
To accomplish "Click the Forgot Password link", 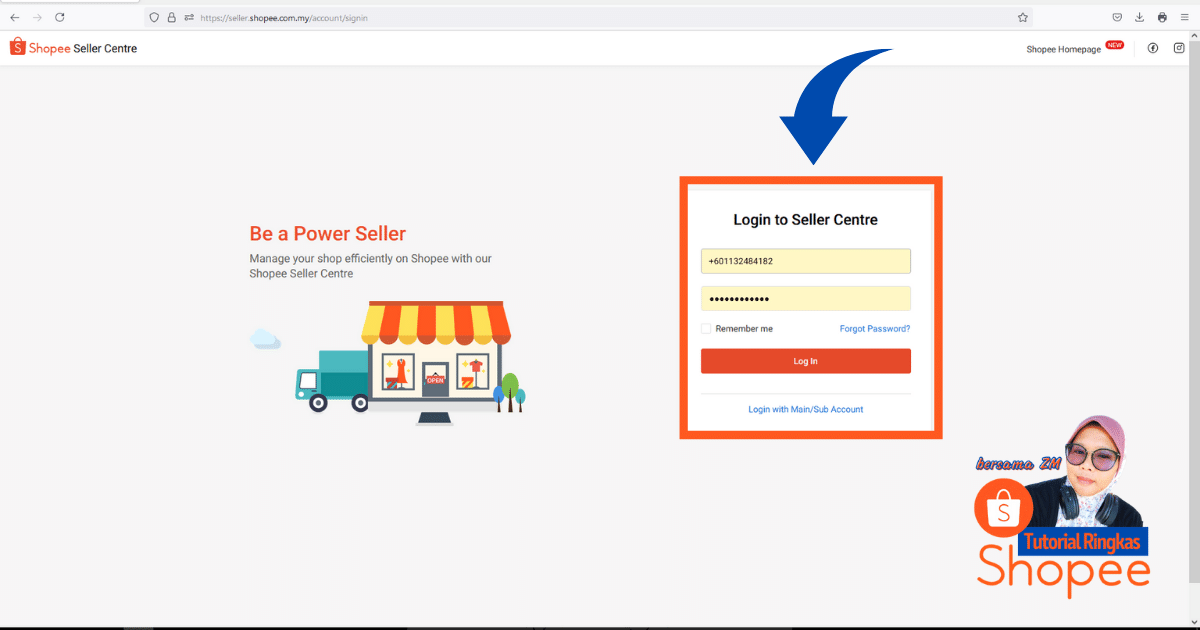I will point(875,328).
